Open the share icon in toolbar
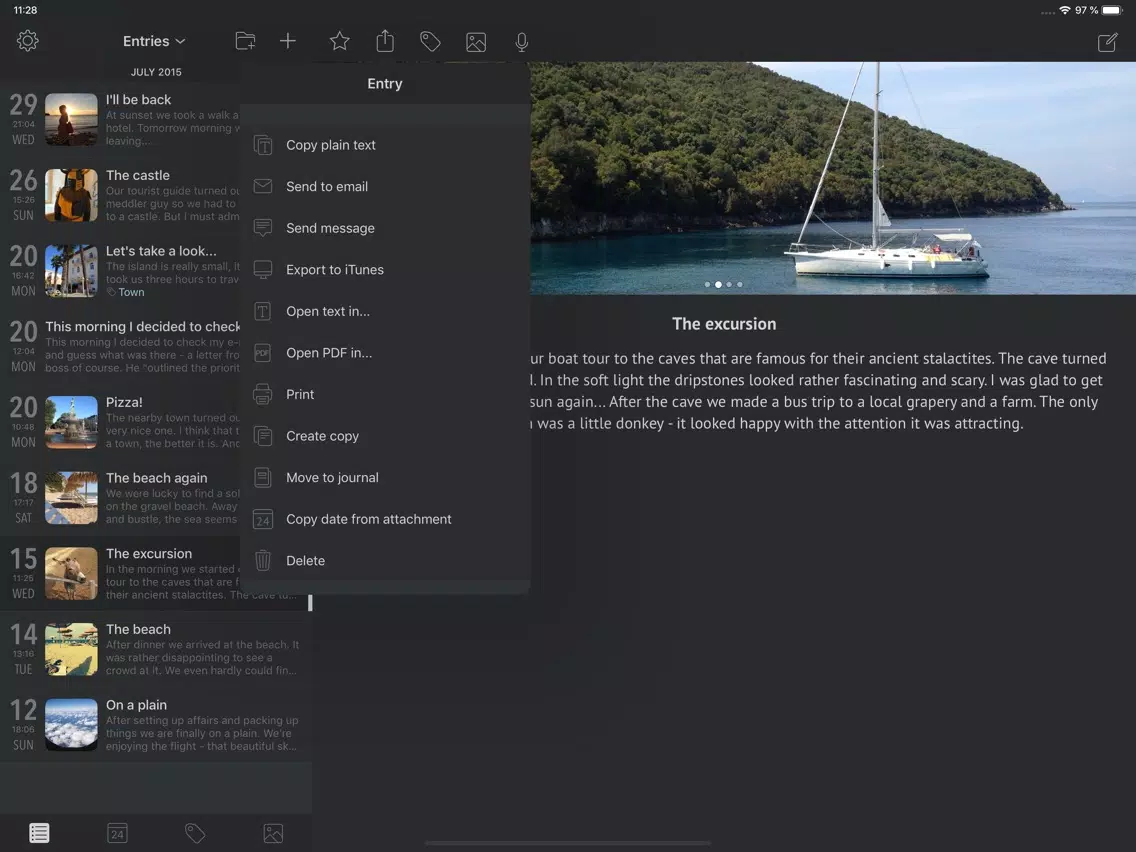The image size is (1136, 852). (x=385, y=41)
